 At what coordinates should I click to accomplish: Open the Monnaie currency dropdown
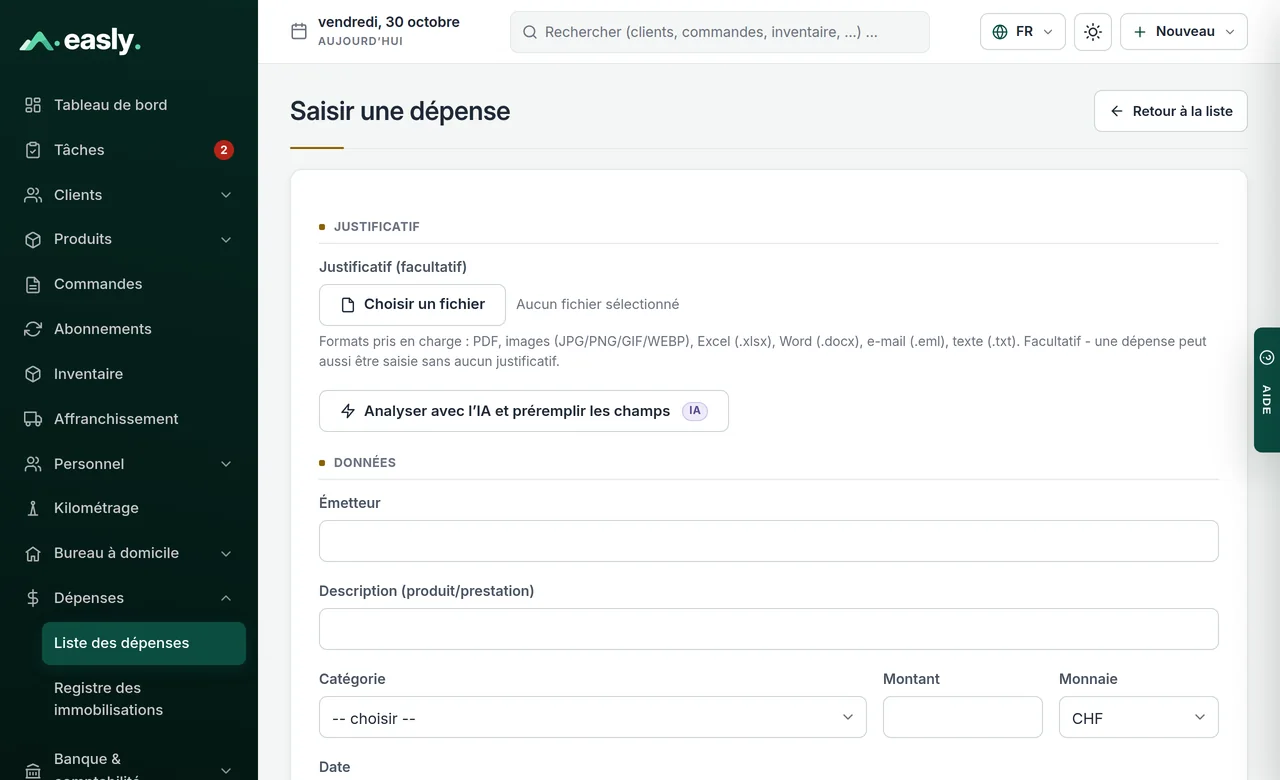tap(1139, 717)
